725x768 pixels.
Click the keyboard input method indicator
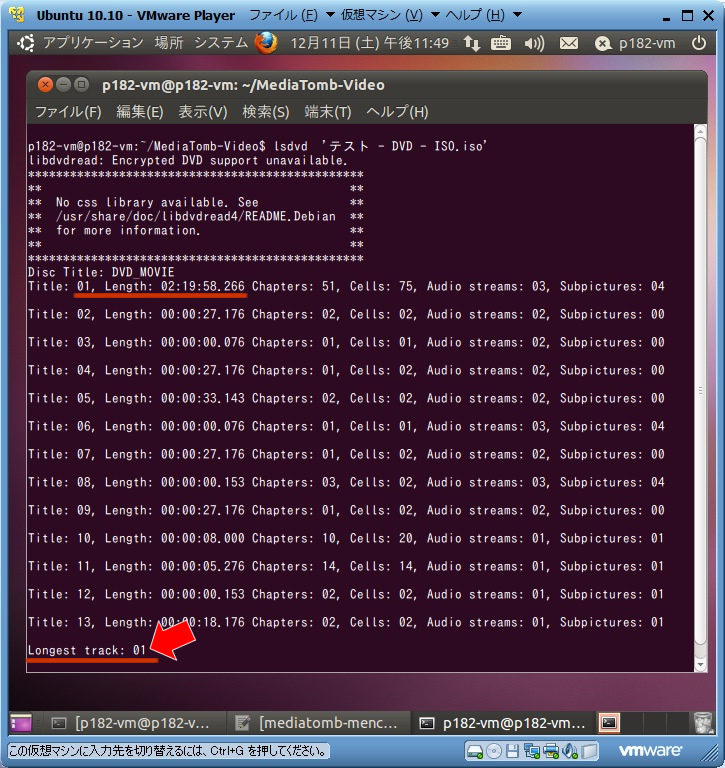[501, 44]
